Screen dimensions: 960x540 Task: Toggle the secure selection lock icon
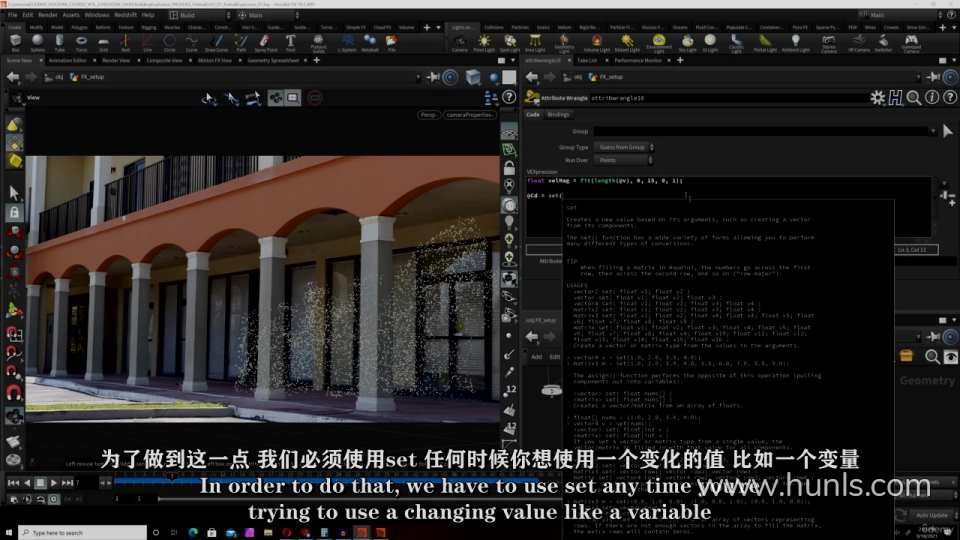click(13, 212)
